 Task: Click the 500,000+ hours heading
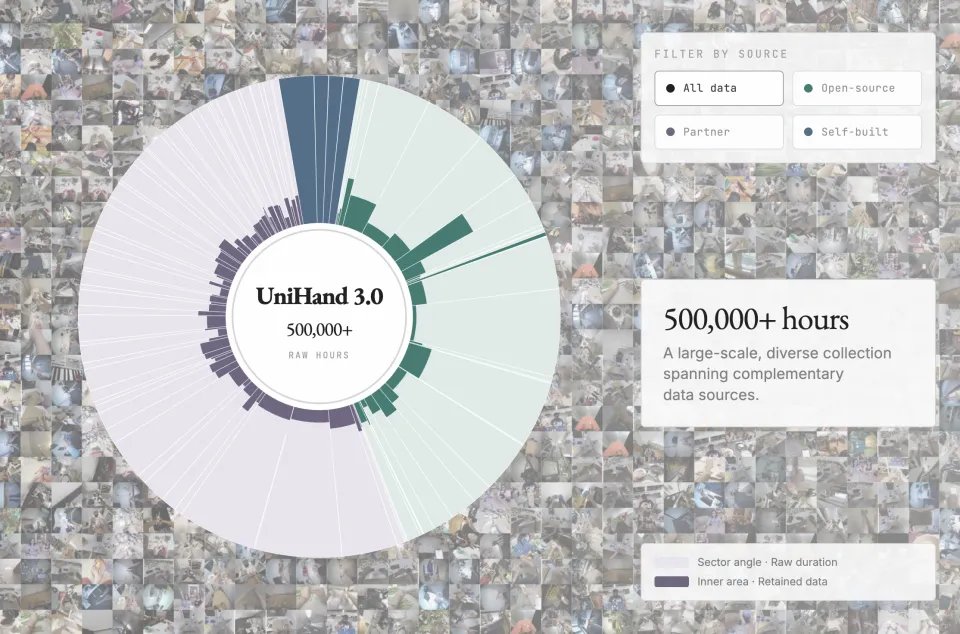[756, 319]
